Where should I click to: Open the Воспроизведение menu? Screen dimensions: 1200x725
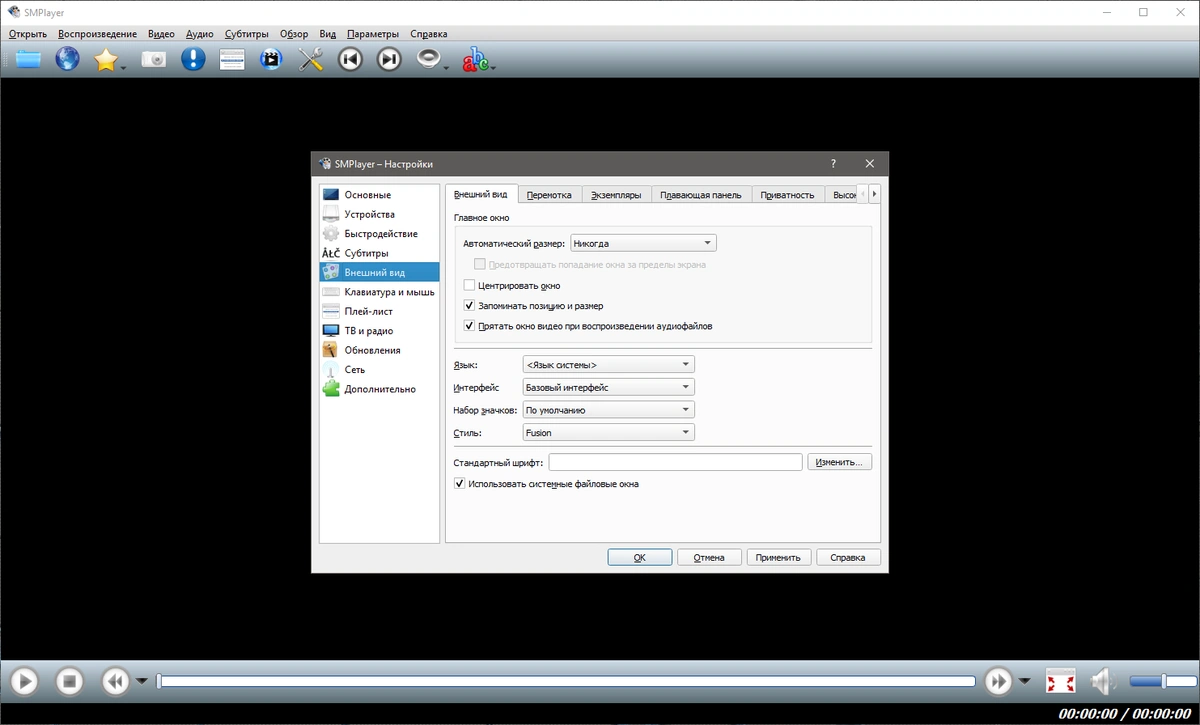coord(97,34)
